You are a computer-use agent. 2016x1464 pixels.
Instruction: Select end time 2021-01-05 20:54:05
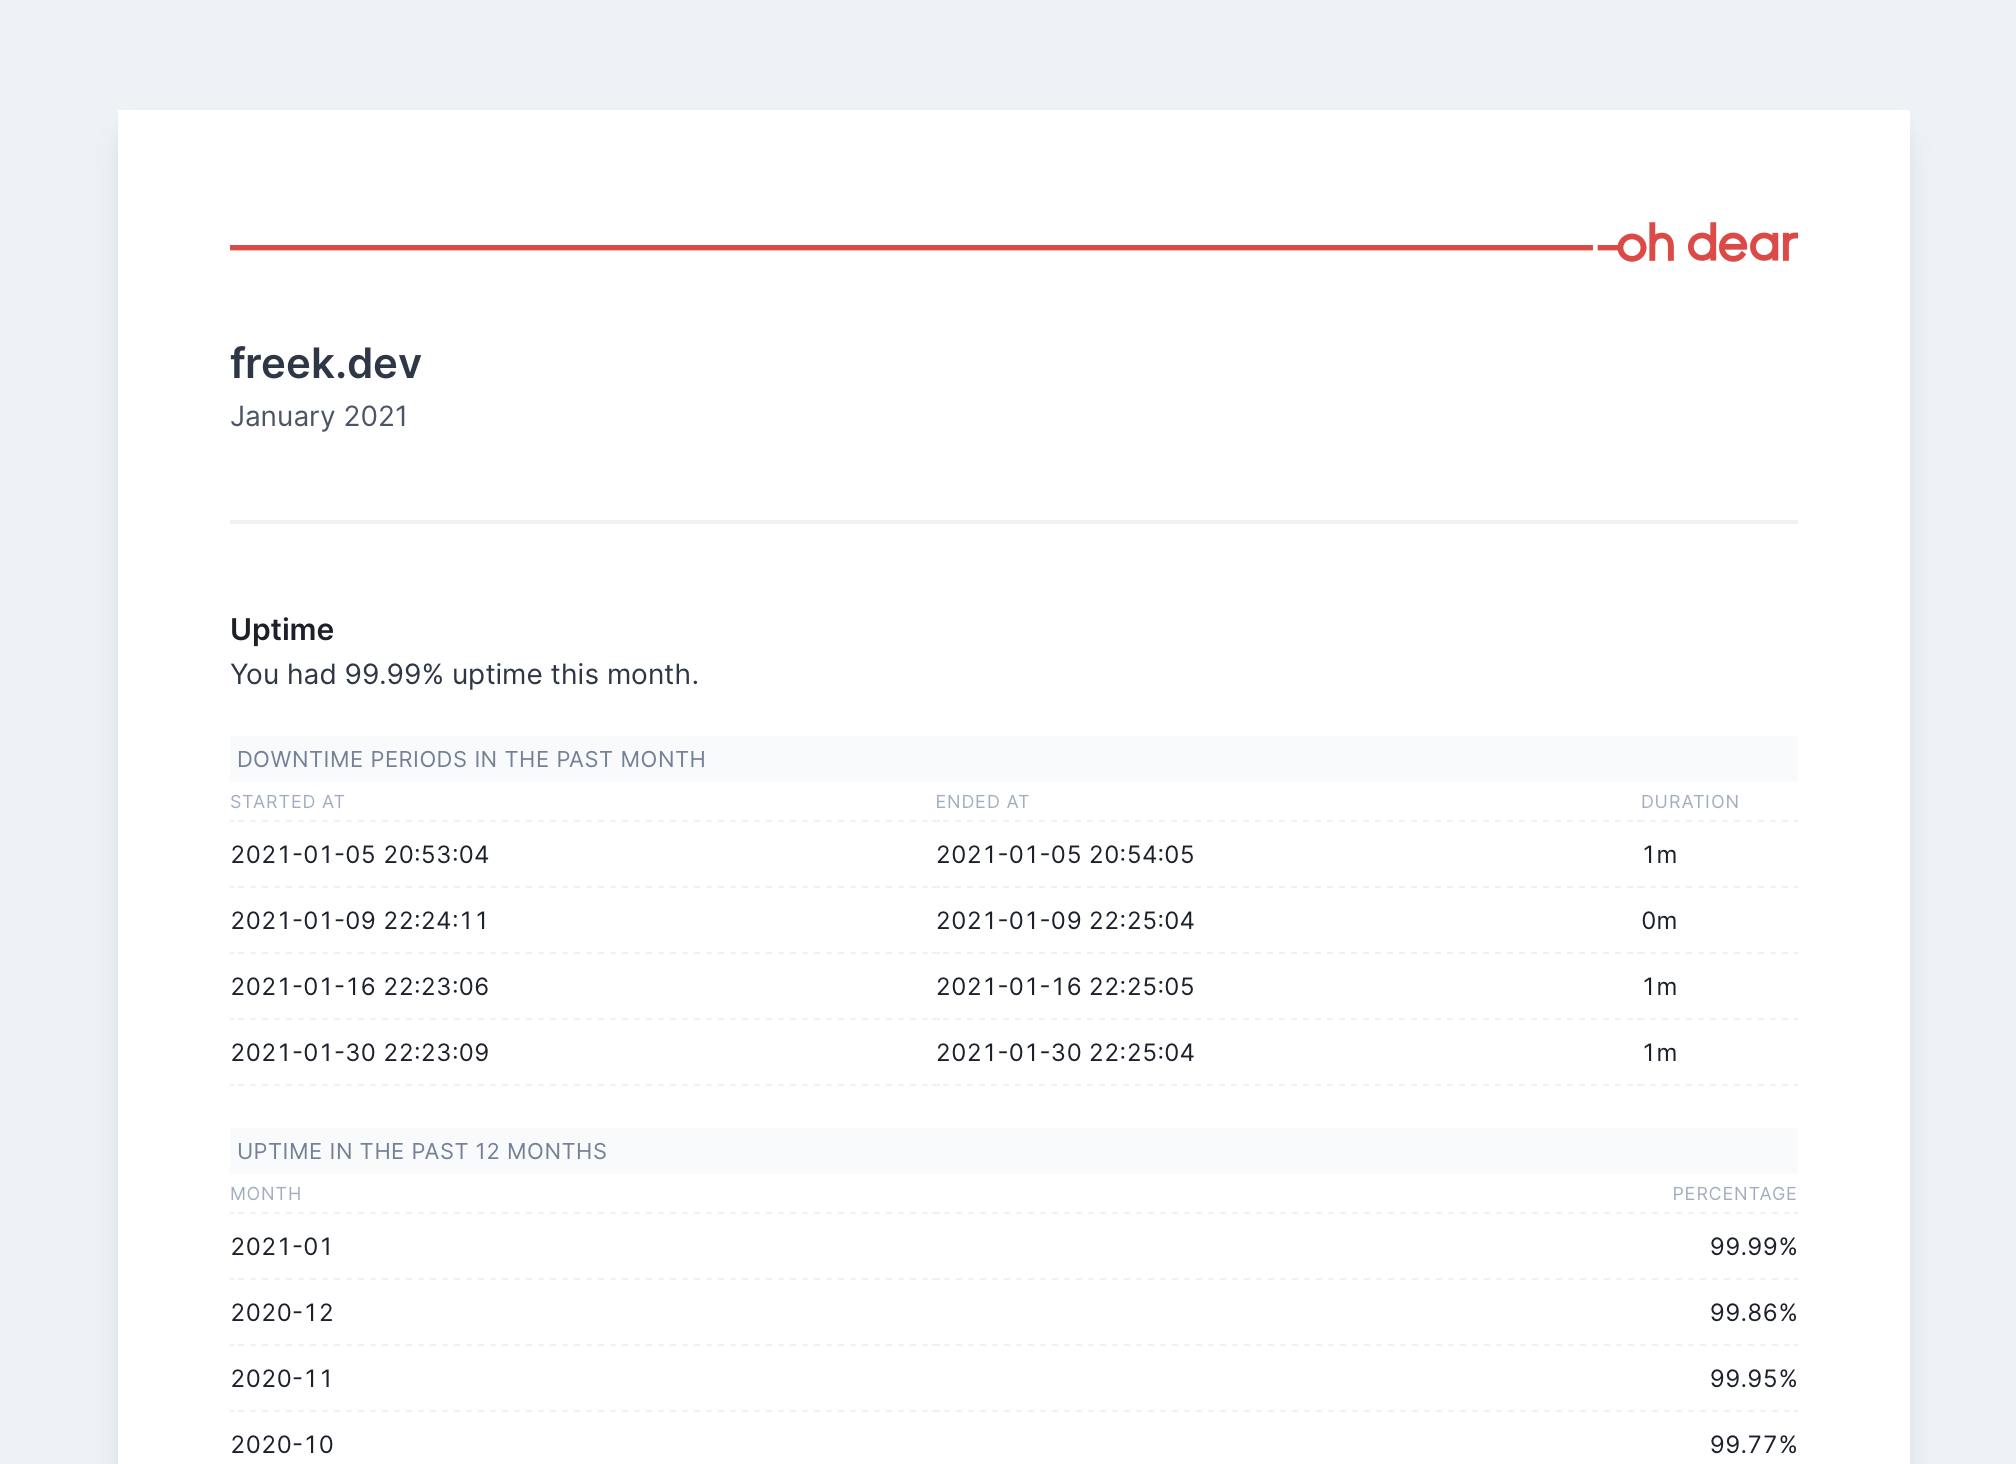pyautogui.click(x=1065, y=855)
